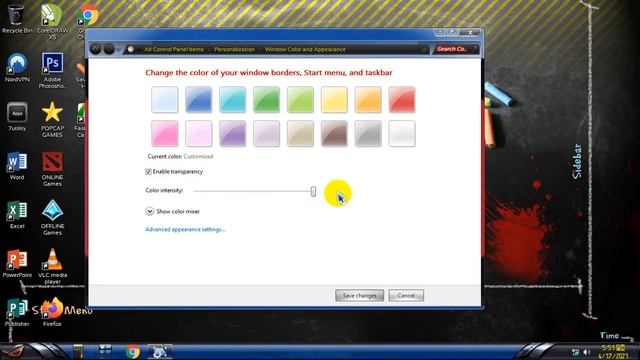Select the dark blue color swatch
Screen dimensions: 640x360
click(199, 99)
